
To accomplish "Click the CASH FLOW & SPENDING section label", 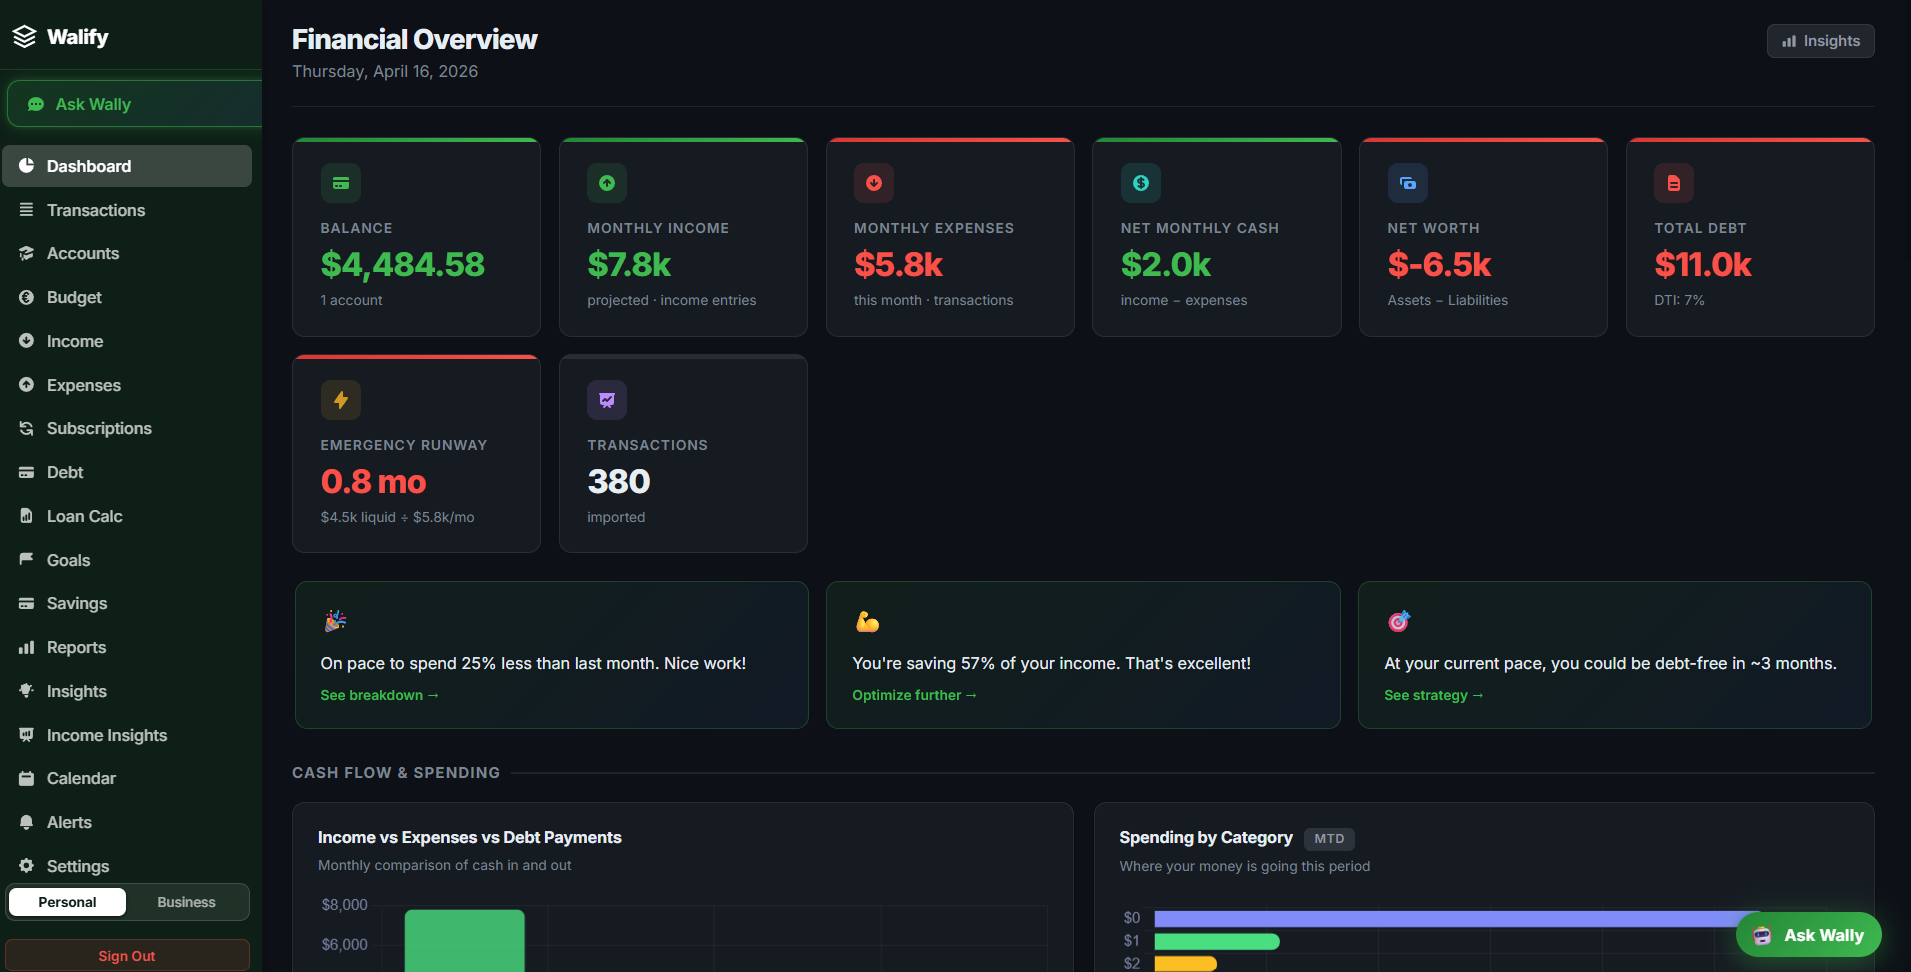I will tap(396, 772).
